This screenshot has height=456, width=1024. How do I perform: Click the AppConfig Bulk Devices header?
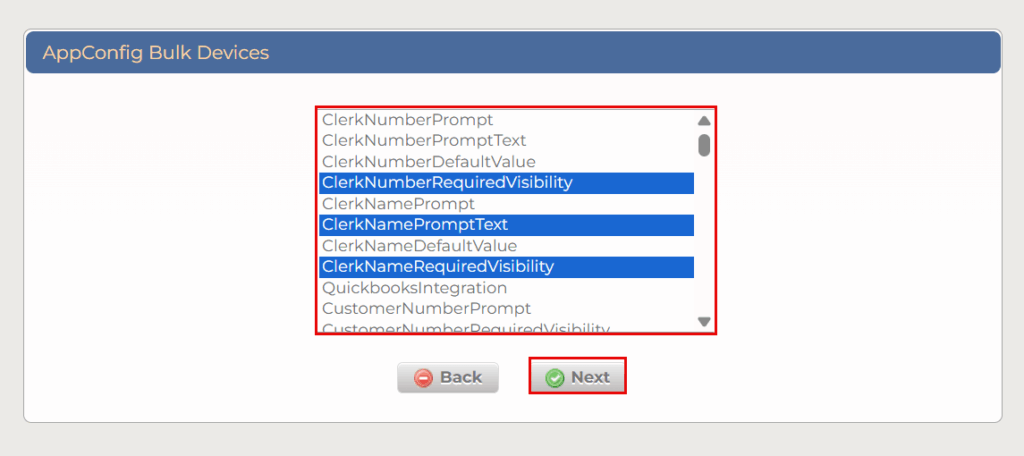point(156,53)
